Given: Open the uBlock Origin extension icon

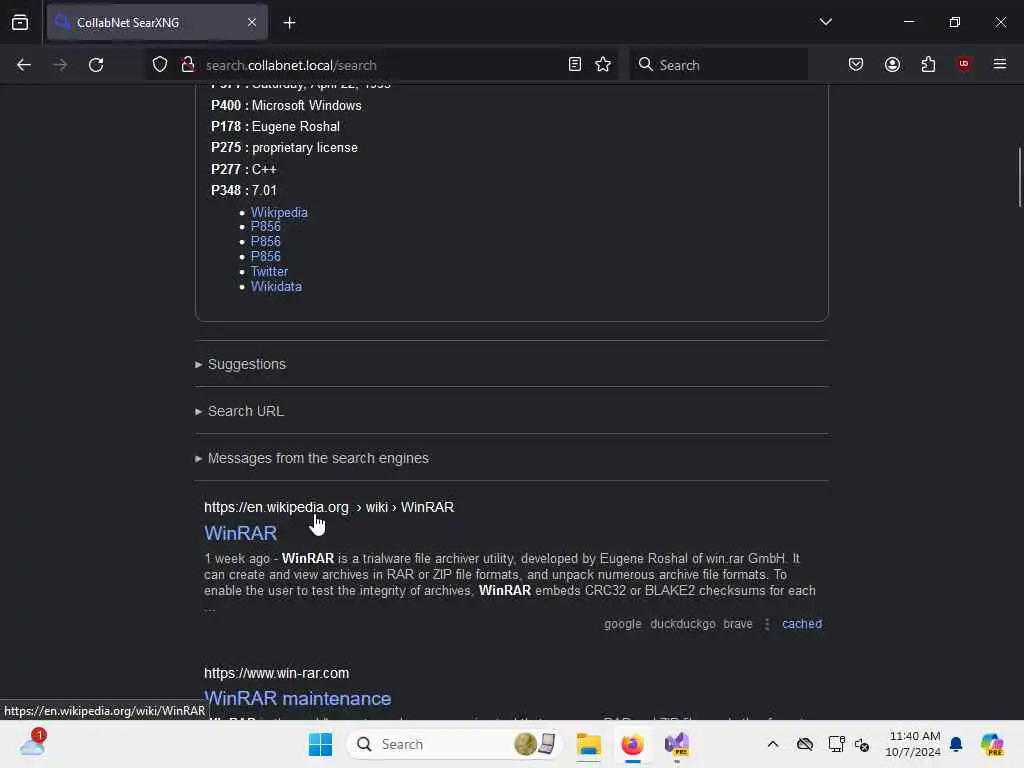Looking at the screenshot, I should pos(964,64).
